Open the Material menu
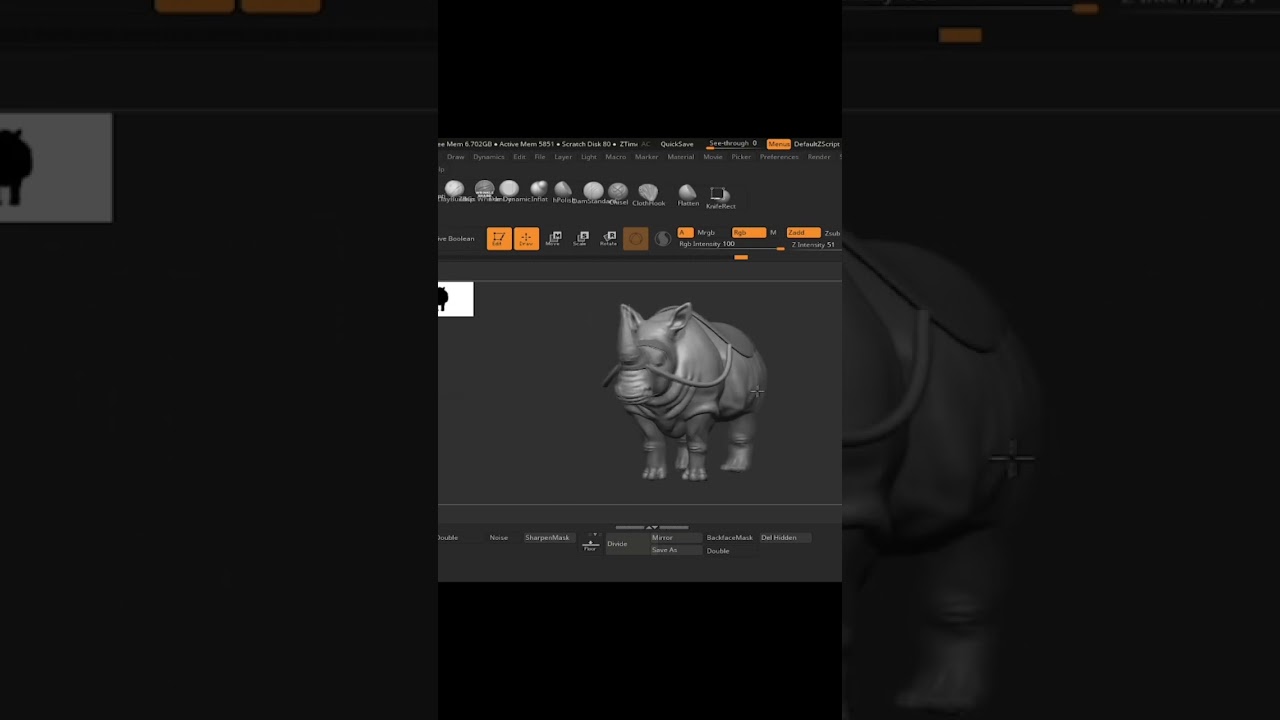Screen dimensions: 1280x720 680,157
